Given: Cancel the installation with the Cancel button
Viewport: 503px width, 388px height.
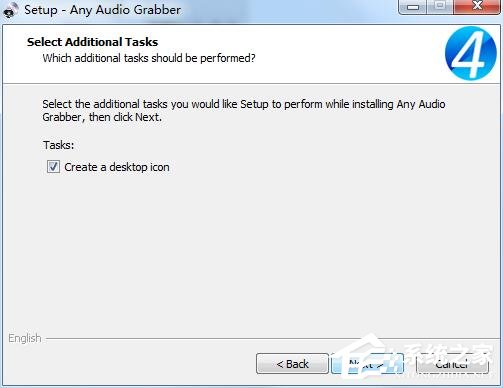Looking at the screenshot, I should coord(452,364).
